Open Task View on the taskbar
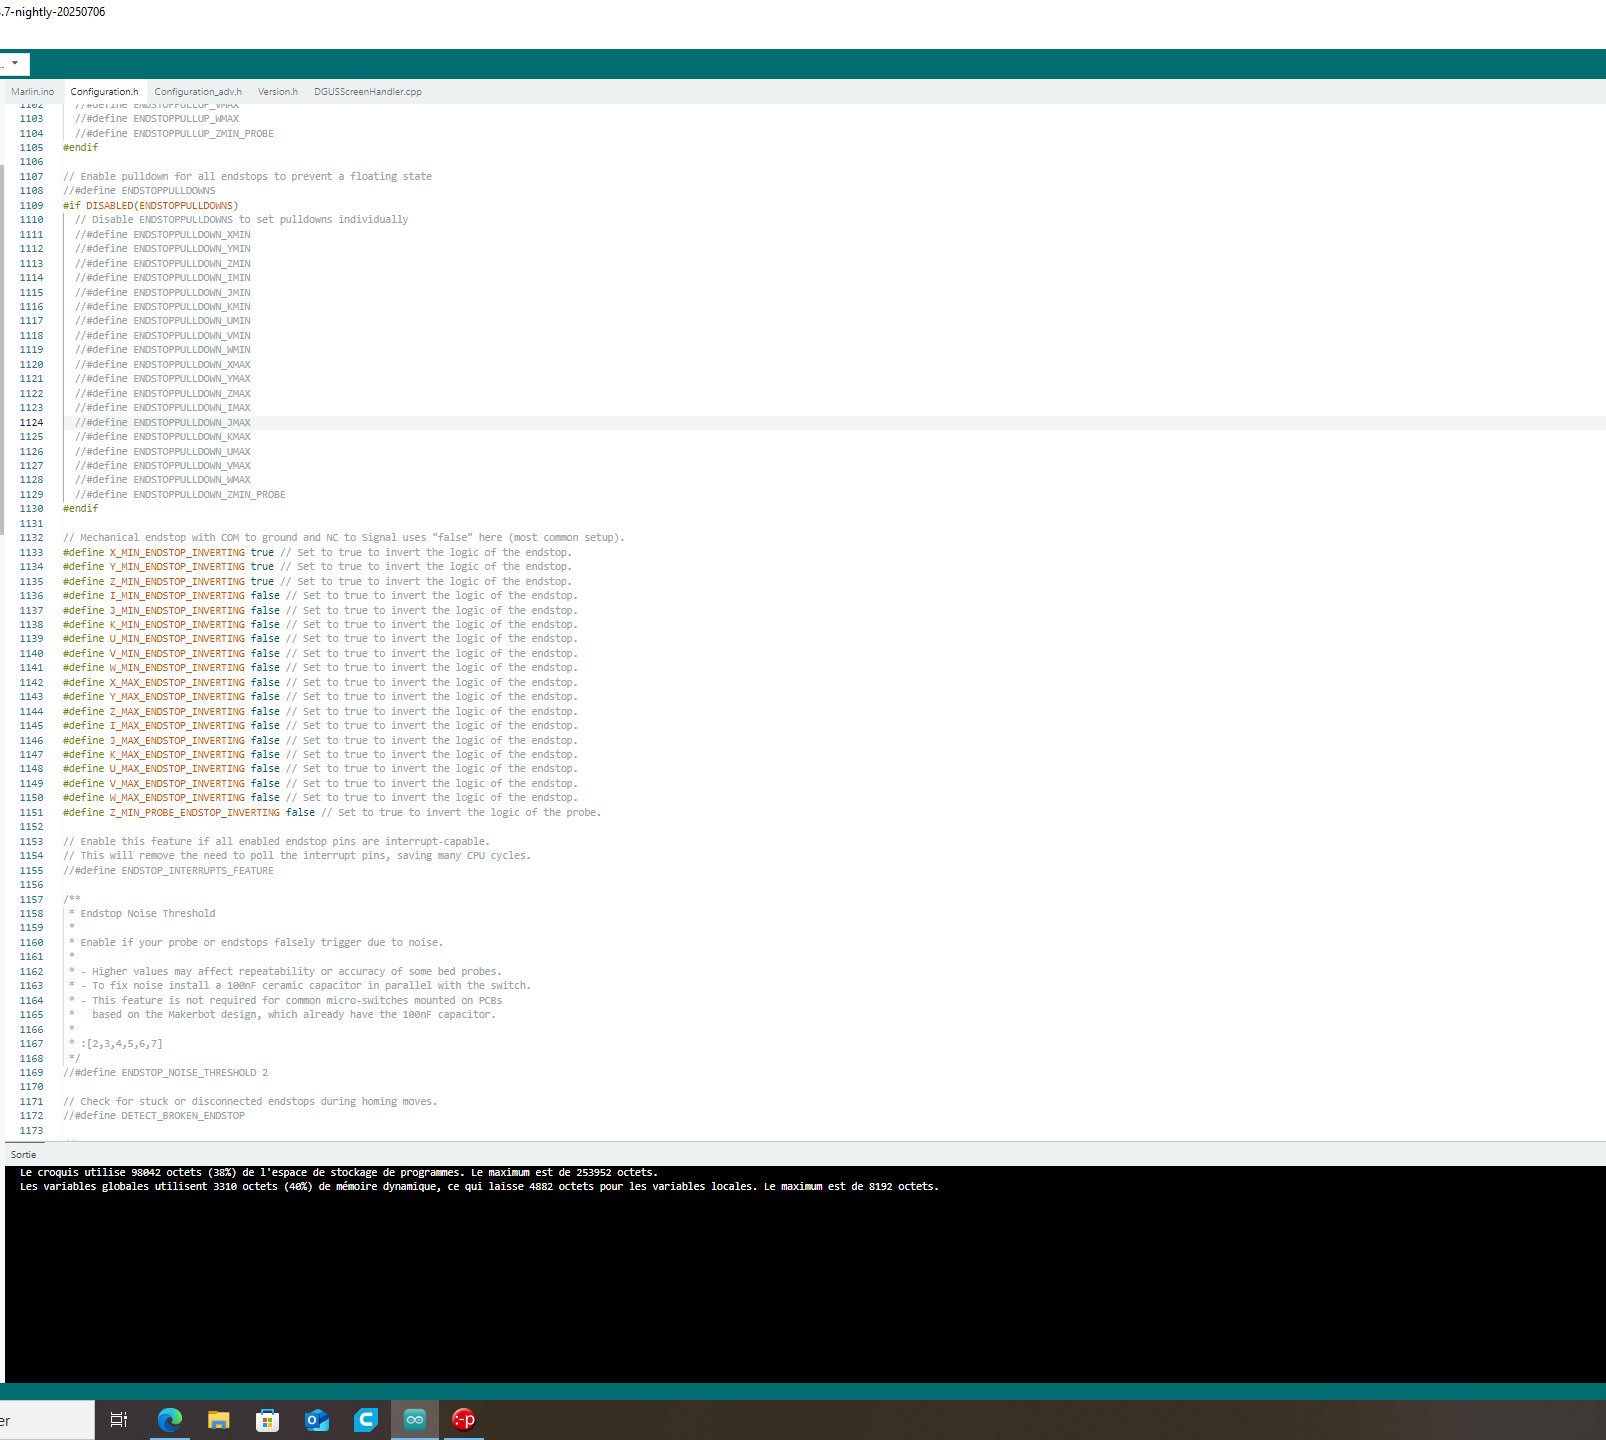Image resolution: width=1606 pixels, height=1440 pixels. 119,1419
